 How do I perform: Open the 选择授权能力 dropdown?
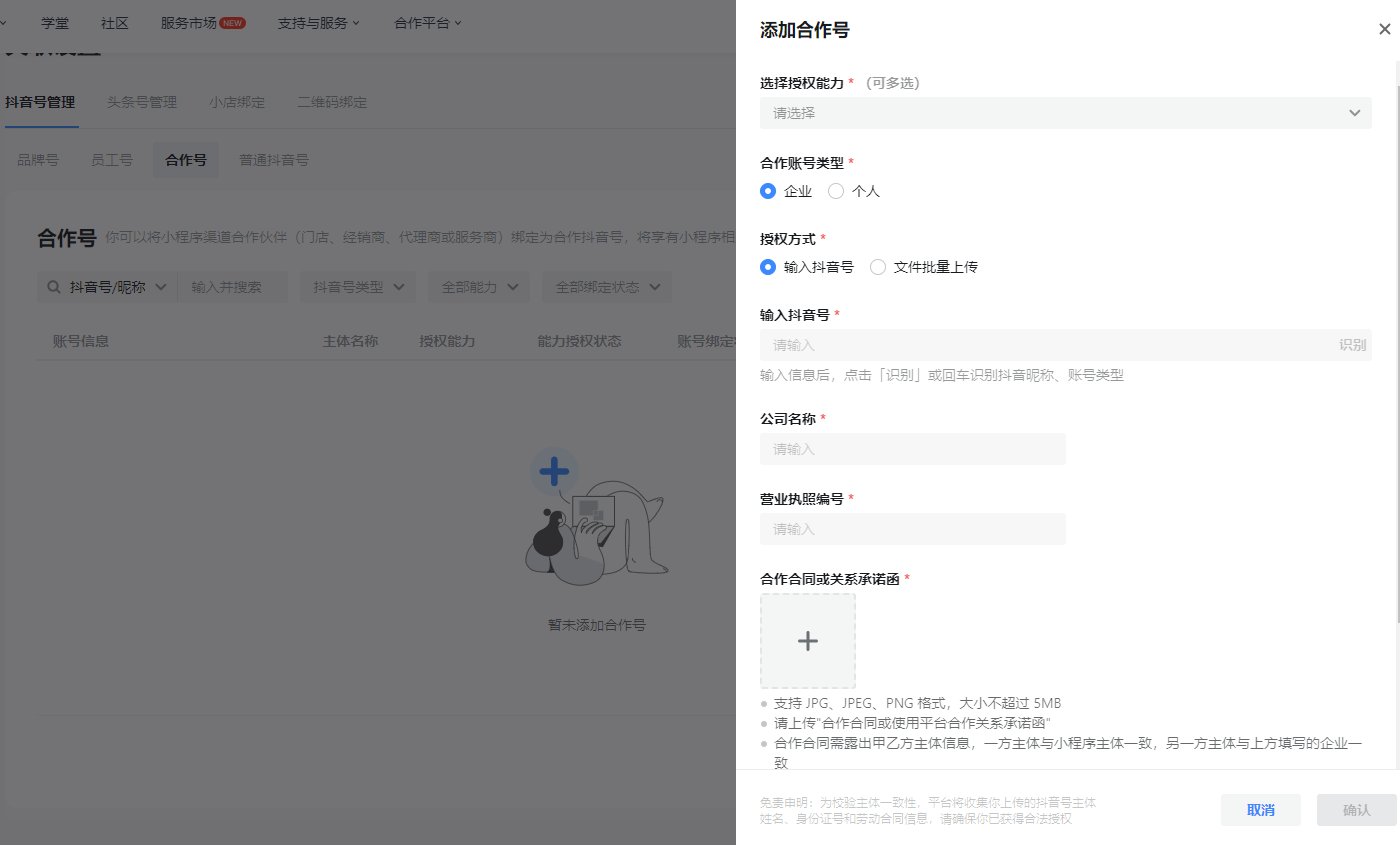(x=1066, y=113)
